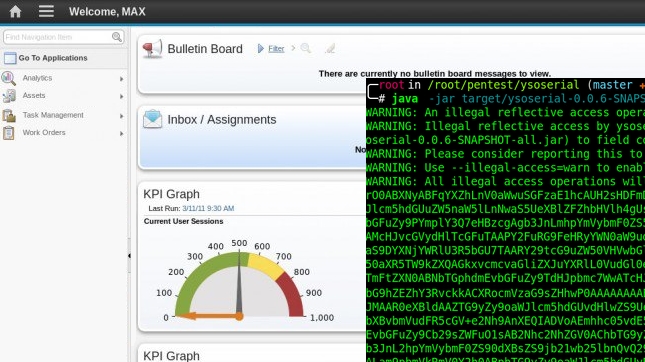The width and height of the screenshot is (645, 362).
Task: Click the second KPI Graph heading below
Action: tap(172, 355)
